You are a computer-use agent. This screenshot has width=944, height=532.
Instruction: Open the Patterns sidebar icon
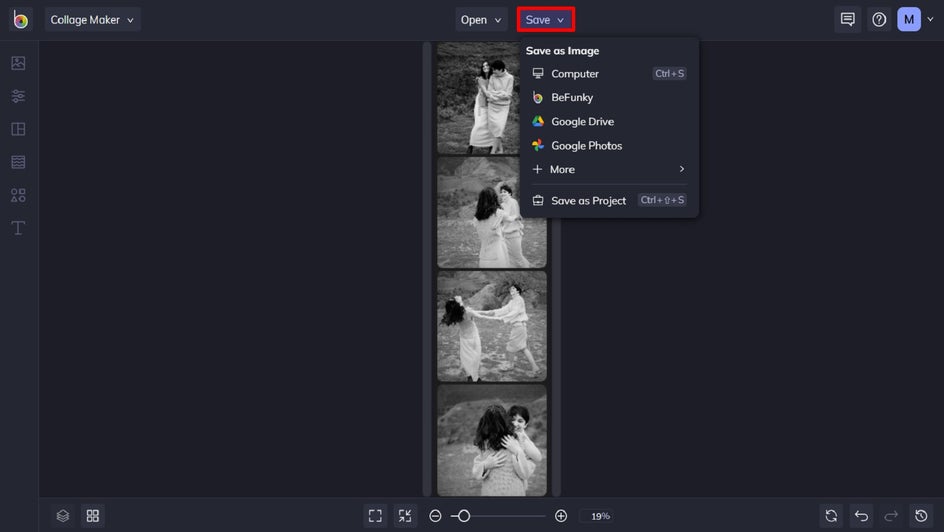pos(18,162)
